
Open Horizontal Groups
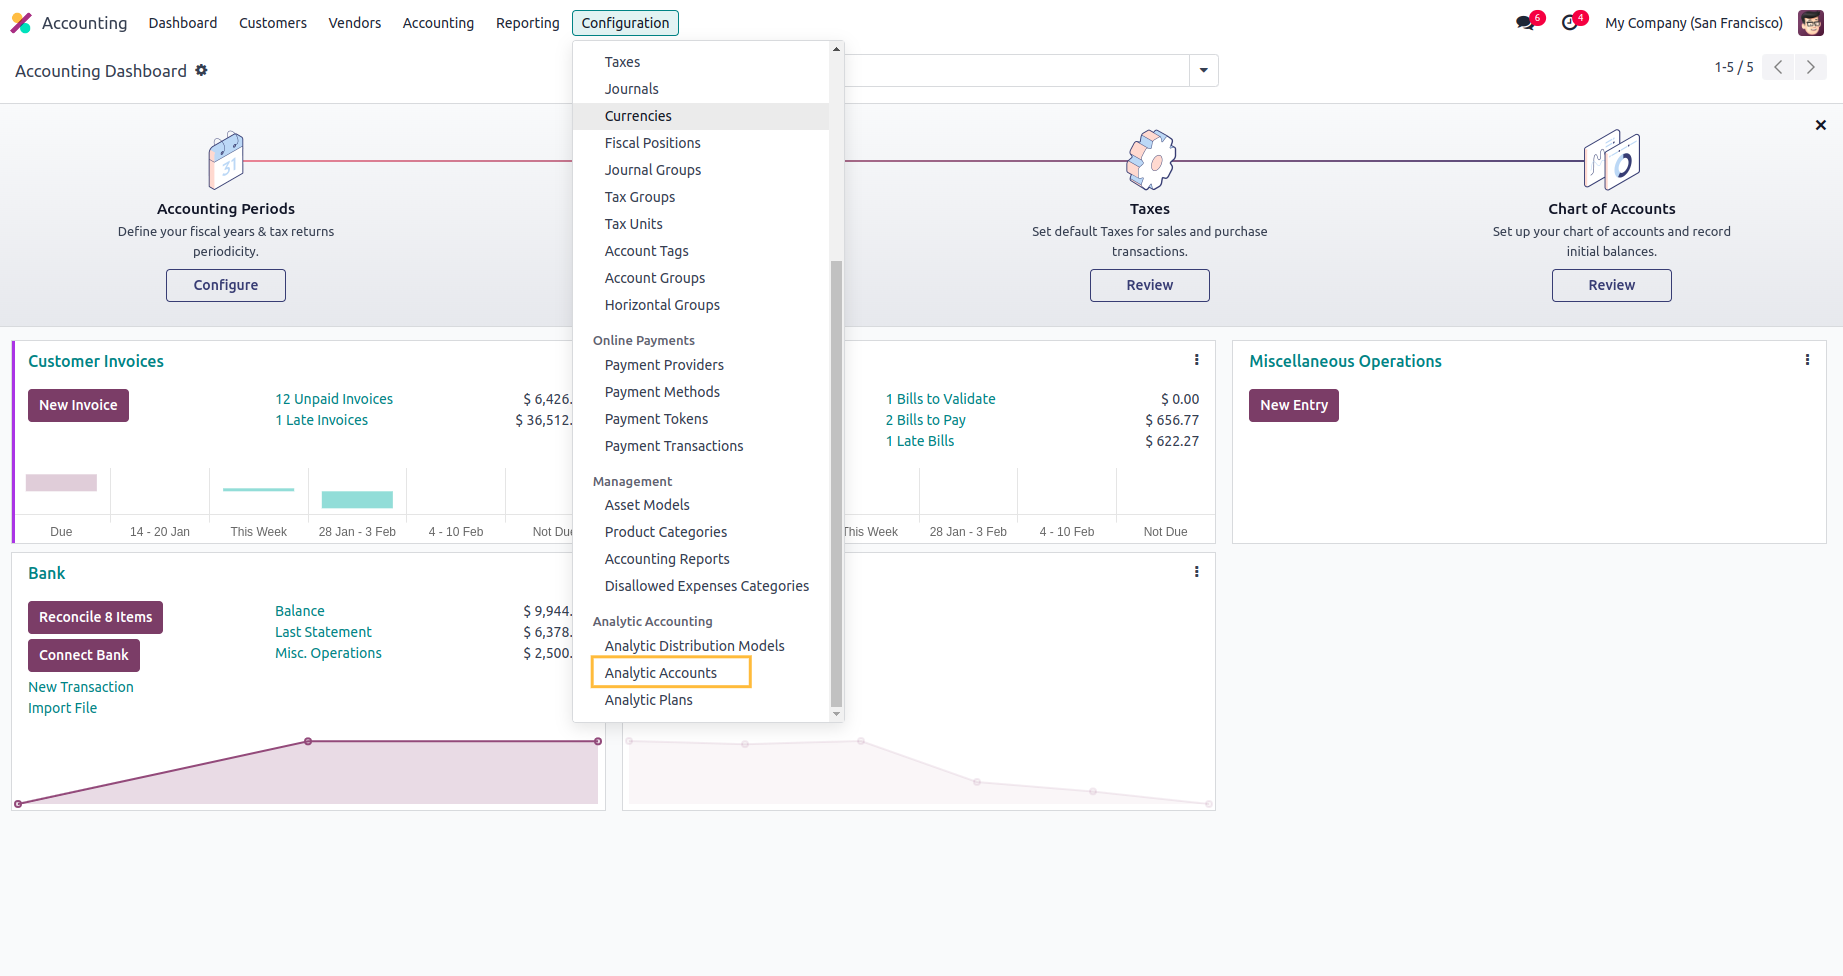[701, 305]
